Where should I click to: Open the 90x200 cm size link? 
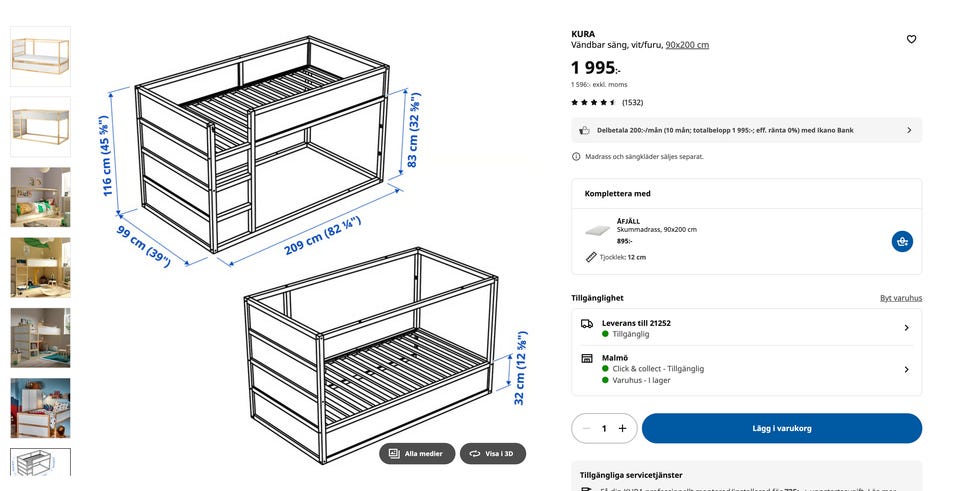coord(687,45)
